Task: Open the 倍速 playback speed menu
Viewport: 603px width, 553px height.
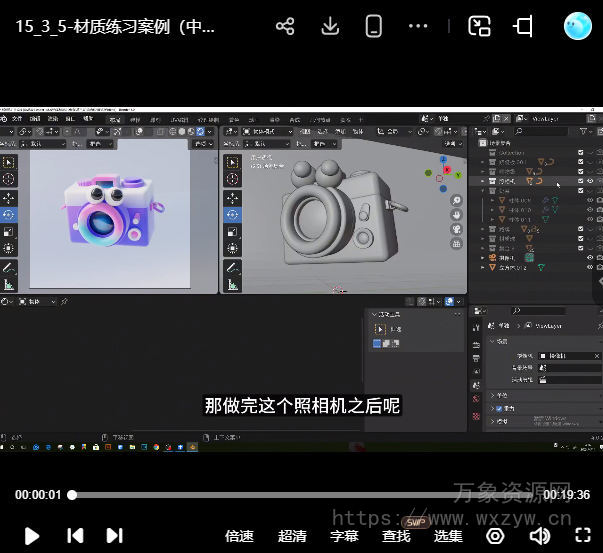Action: coord(240,536)
